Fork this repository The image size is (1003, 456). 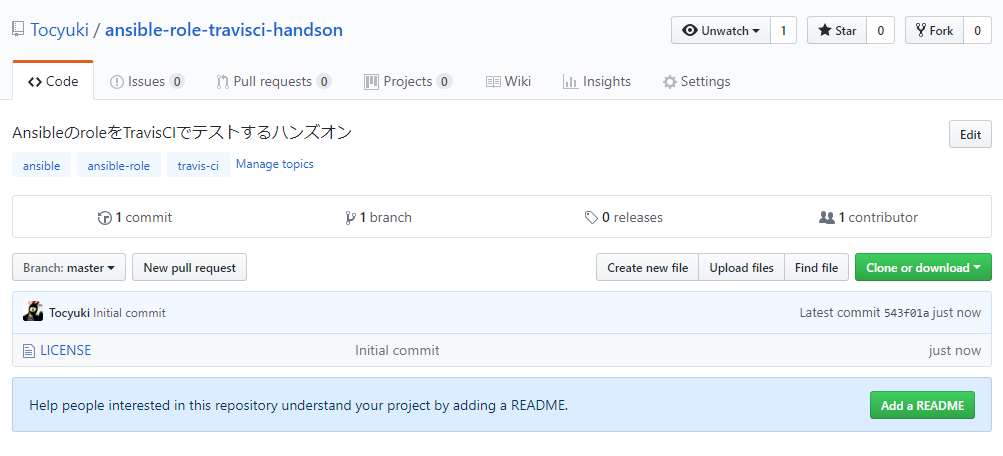pyautogui.click(x=934, y=30)
